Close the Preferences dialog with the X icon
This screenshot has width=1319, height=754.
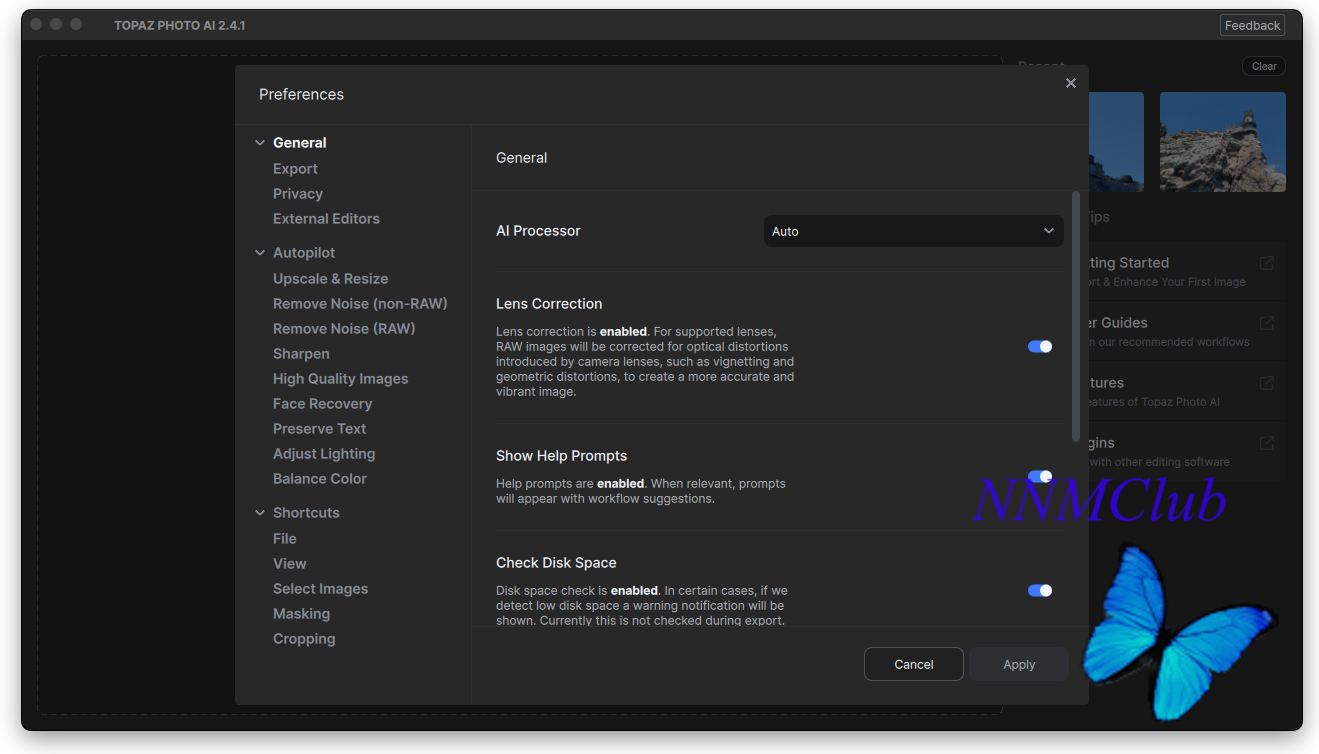click(1071, 83)
